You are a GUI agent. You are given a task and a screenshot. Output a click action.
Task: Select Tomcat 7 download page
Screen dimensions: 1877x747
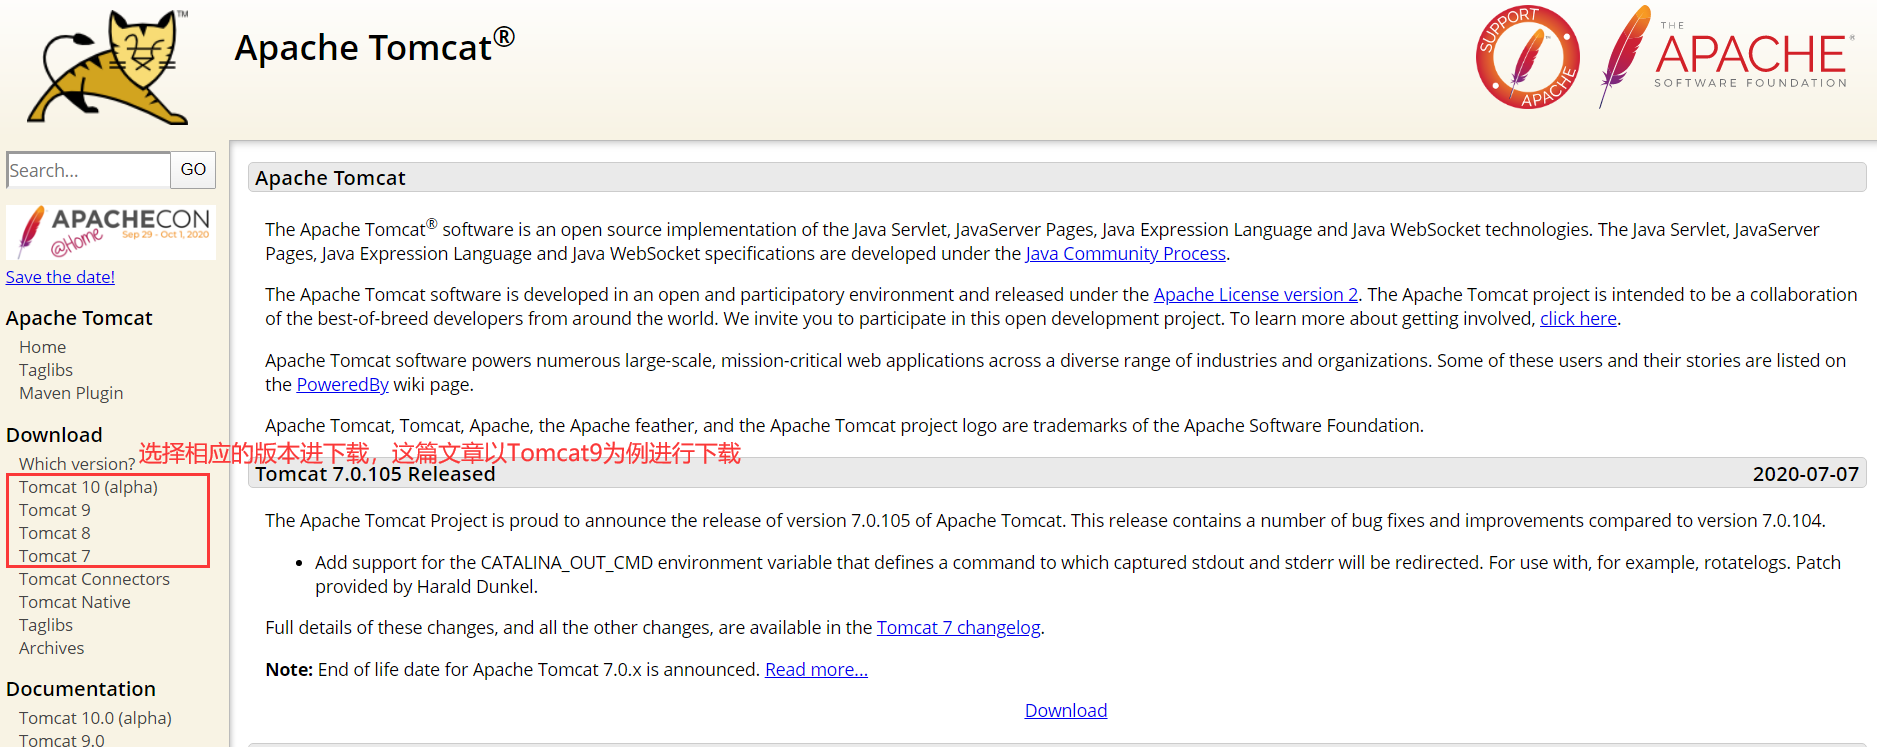point(54,556)
